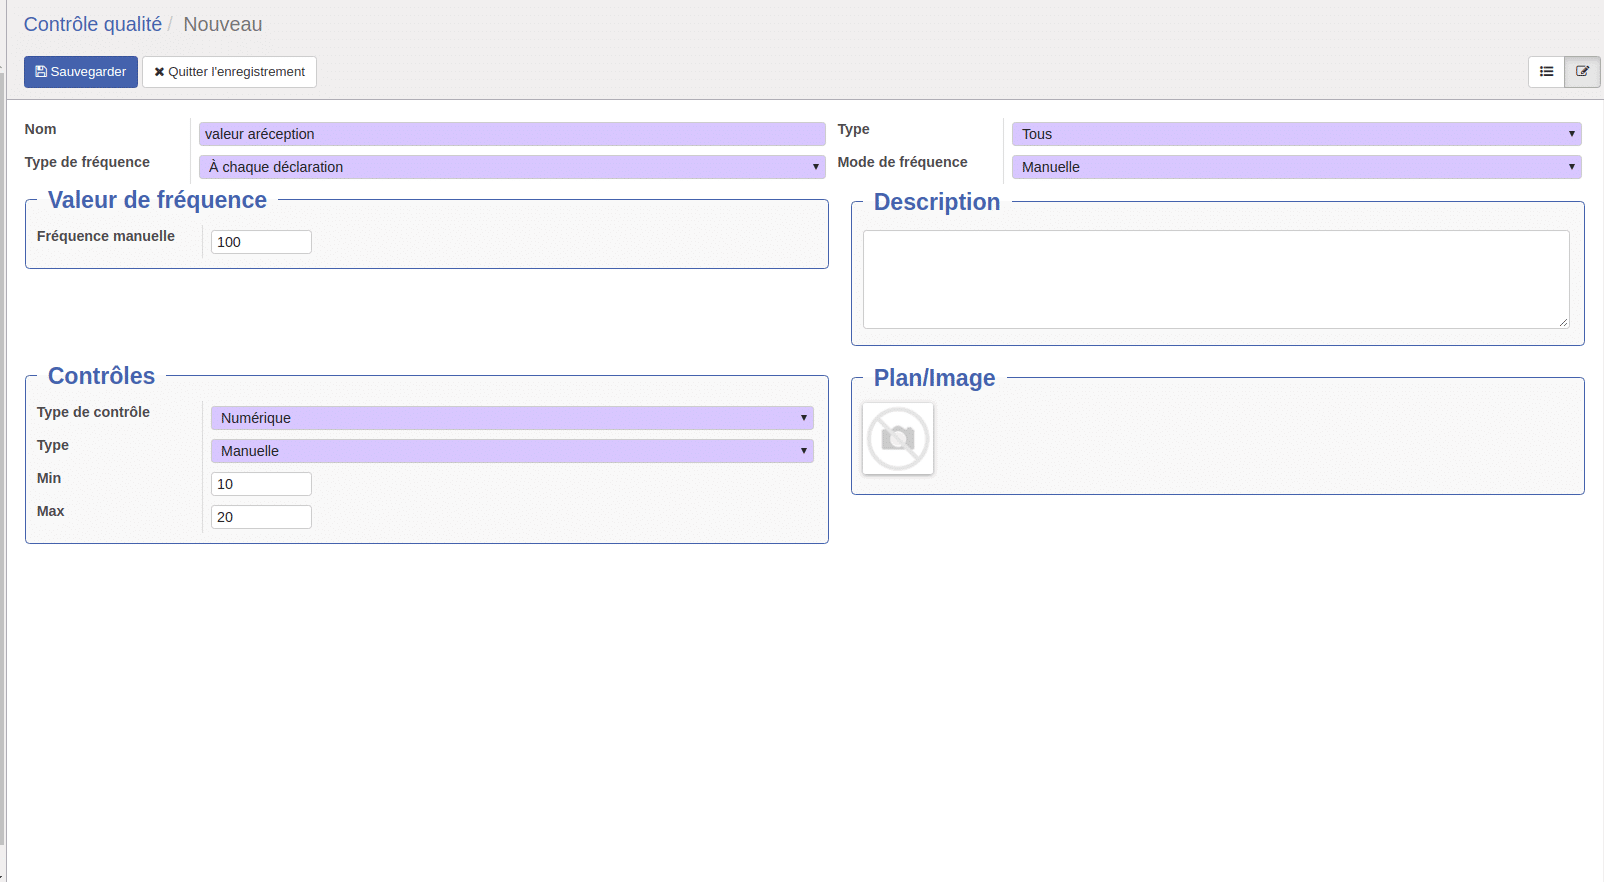The image size is (1604, 882).
Task: Edit the Fréquence manuelle field
Action: [x=261, y=242]
